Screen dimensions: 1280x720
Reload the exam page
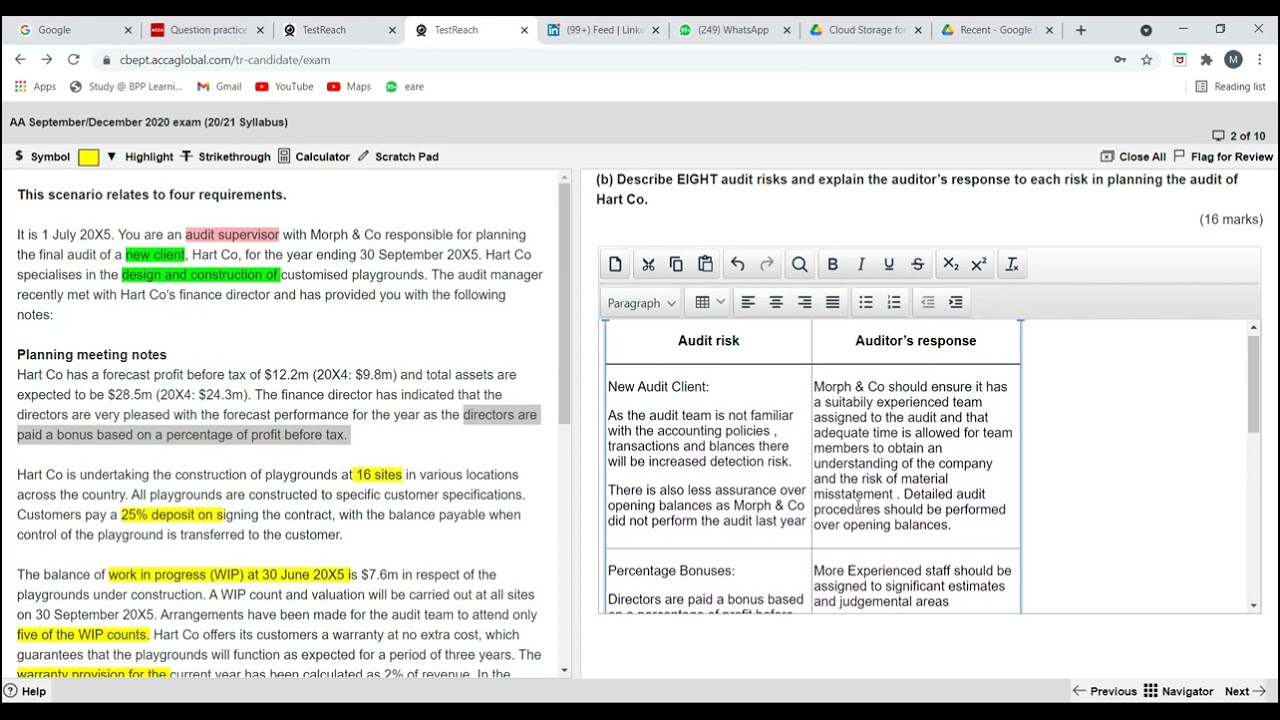73,60
